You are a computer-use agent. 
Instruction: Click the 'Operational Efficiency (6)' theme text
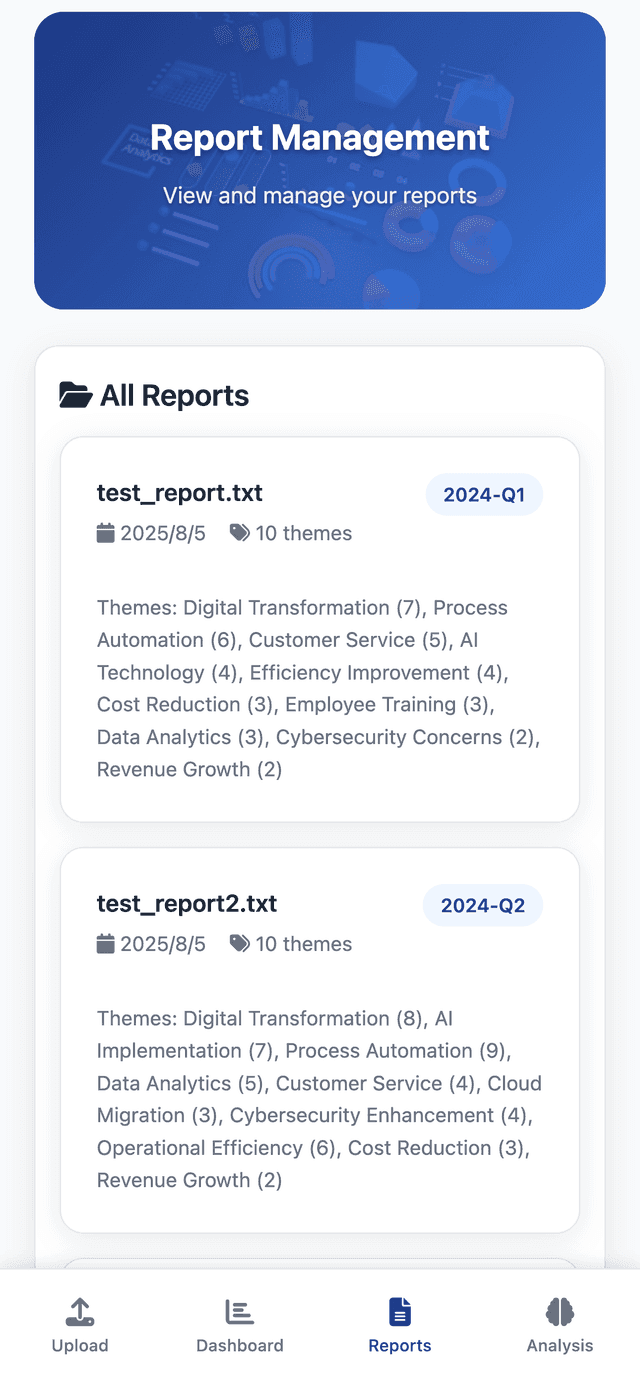pos(216,1148)
